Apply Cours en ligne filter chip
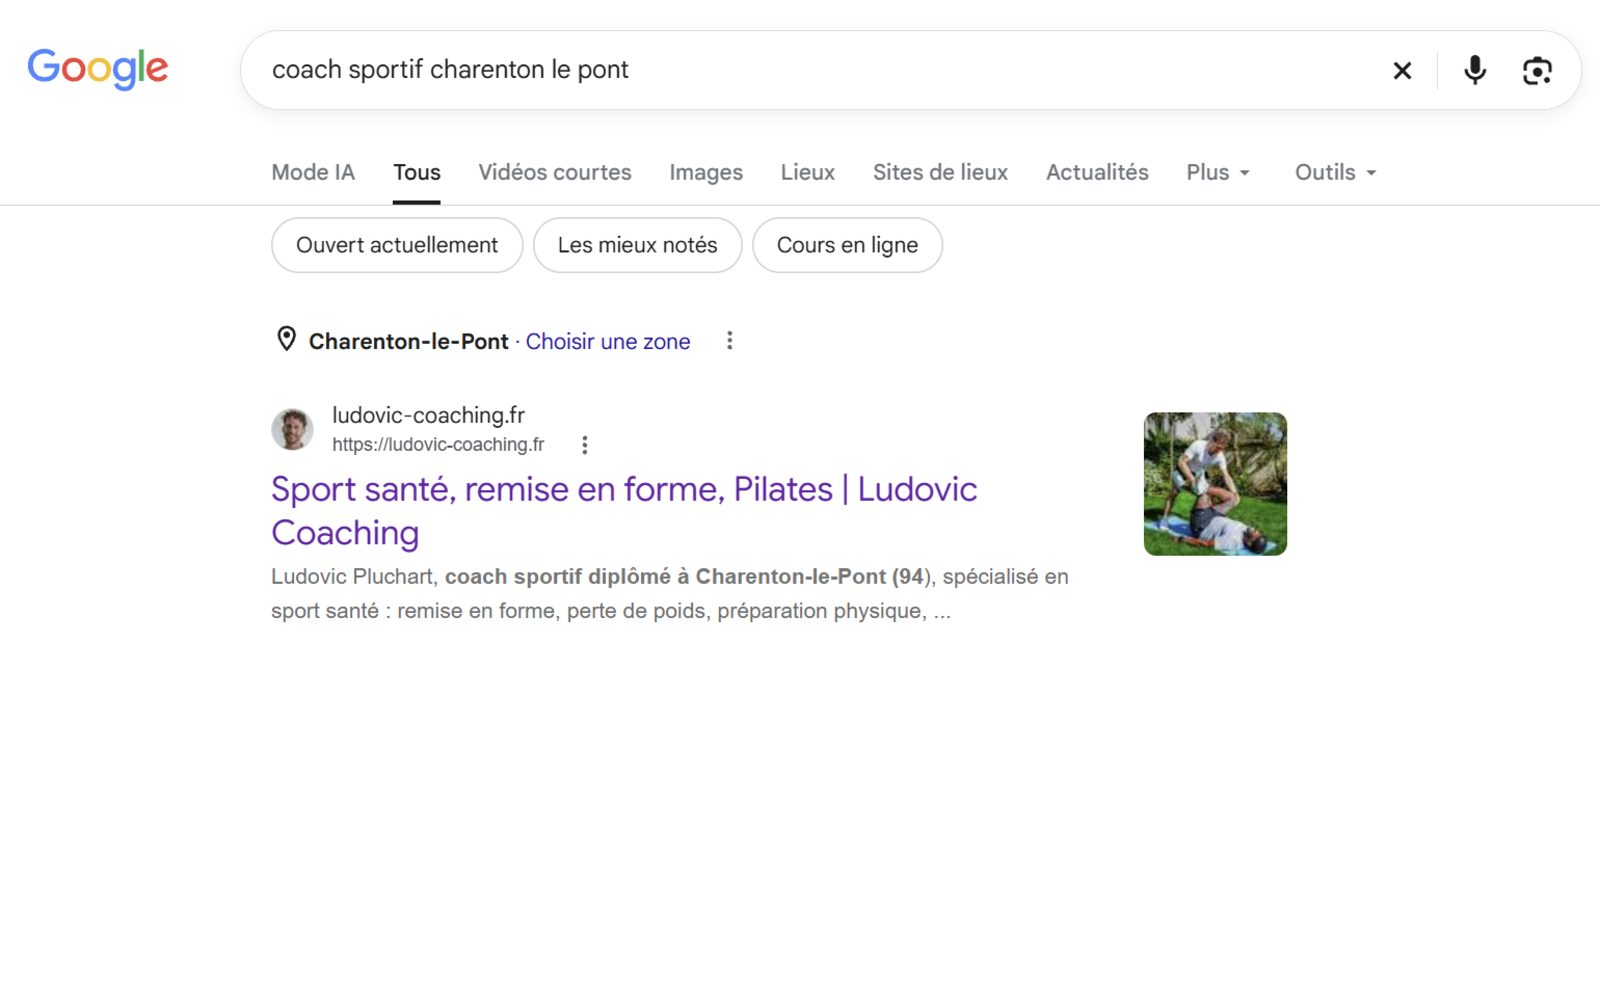The height and width of the screenshot is (1000, 1600). pos(847,245)
